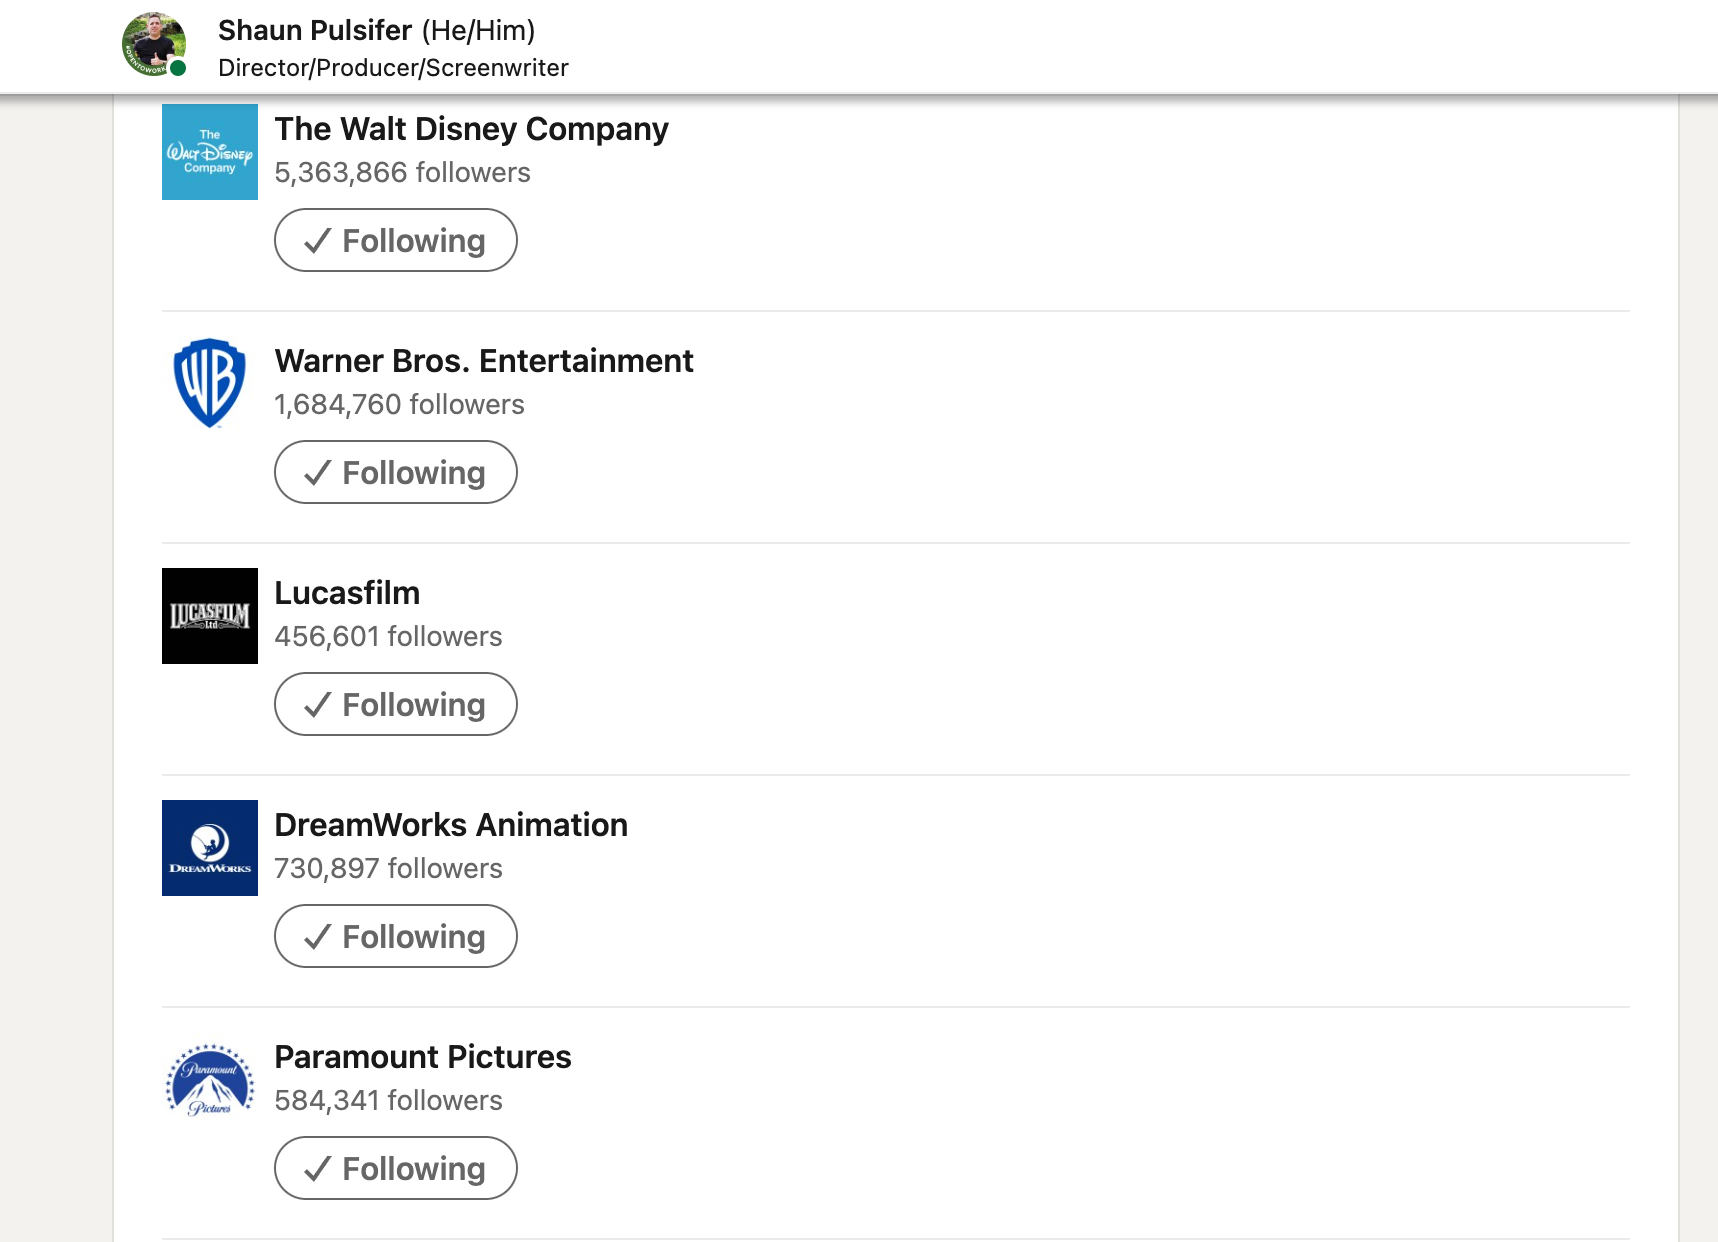Click Director/Producer/Screenwriter headline text
The width and height of the screenshot is (1718, 1242).
[x=393, y=68]
